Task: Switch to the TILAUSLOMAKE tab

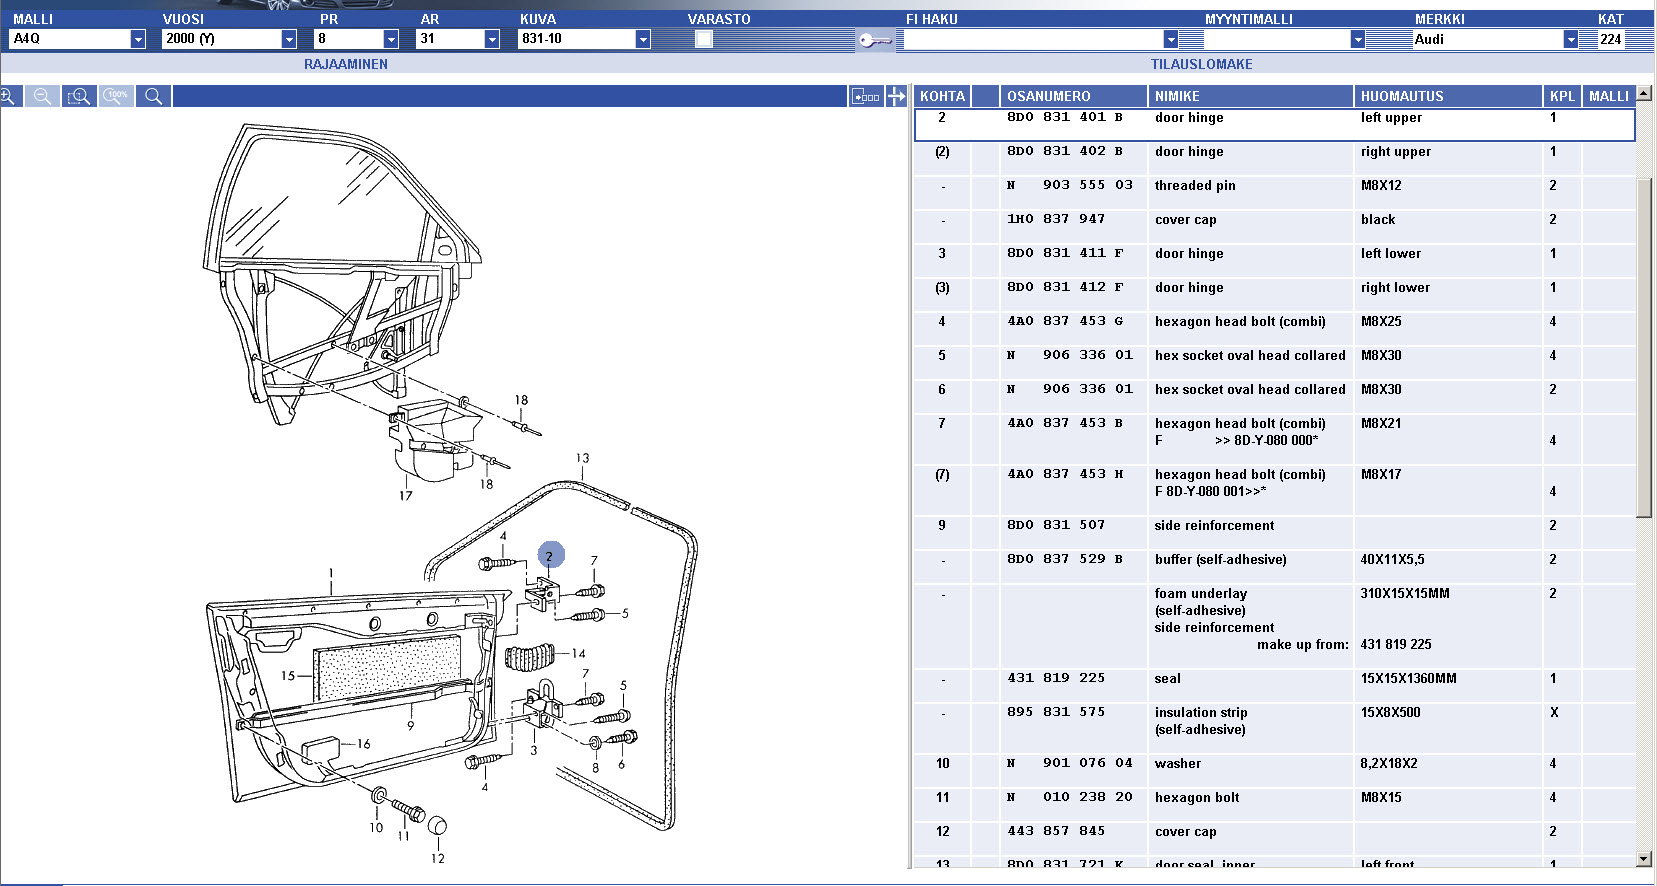Action: click(x=1201, y=64)
